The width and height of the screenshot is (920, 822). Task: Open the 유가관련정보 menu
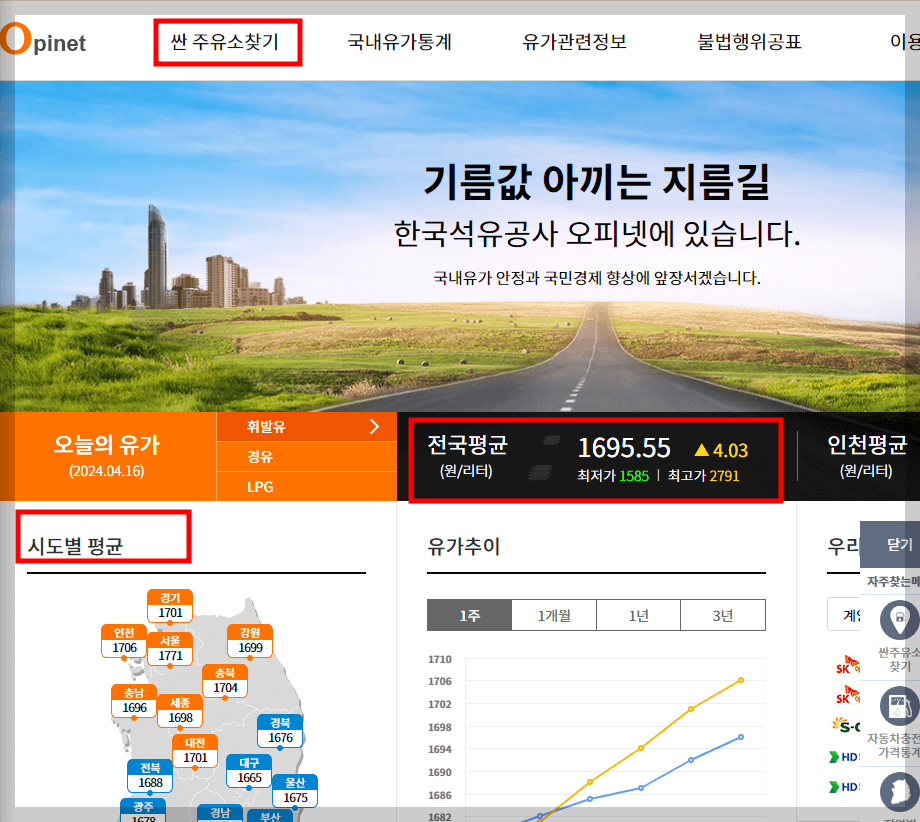pyautogui.click(x=573, y=42)
